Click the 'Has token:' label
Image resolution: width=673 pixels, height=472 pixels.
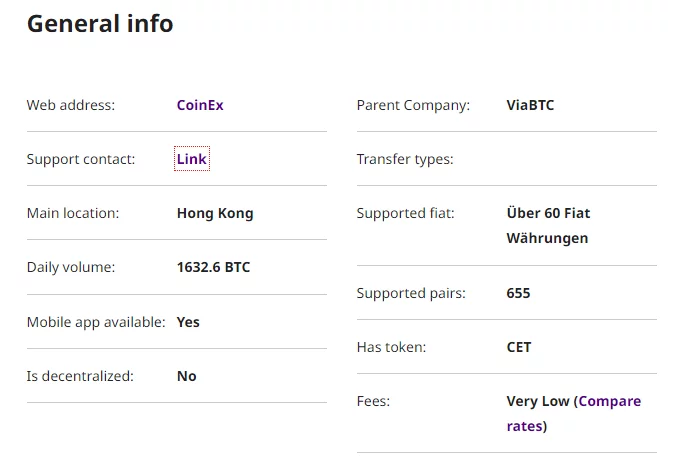(x=391, y=347)
